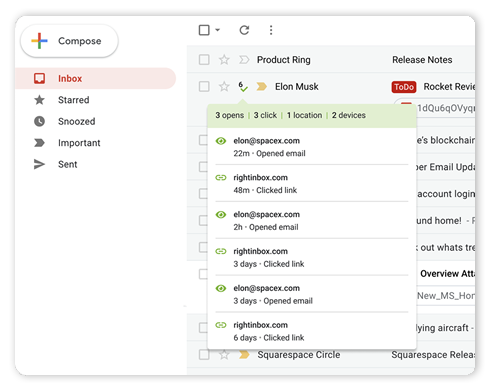
Task: Click the 2 devices summary
Action: [348, 115]
